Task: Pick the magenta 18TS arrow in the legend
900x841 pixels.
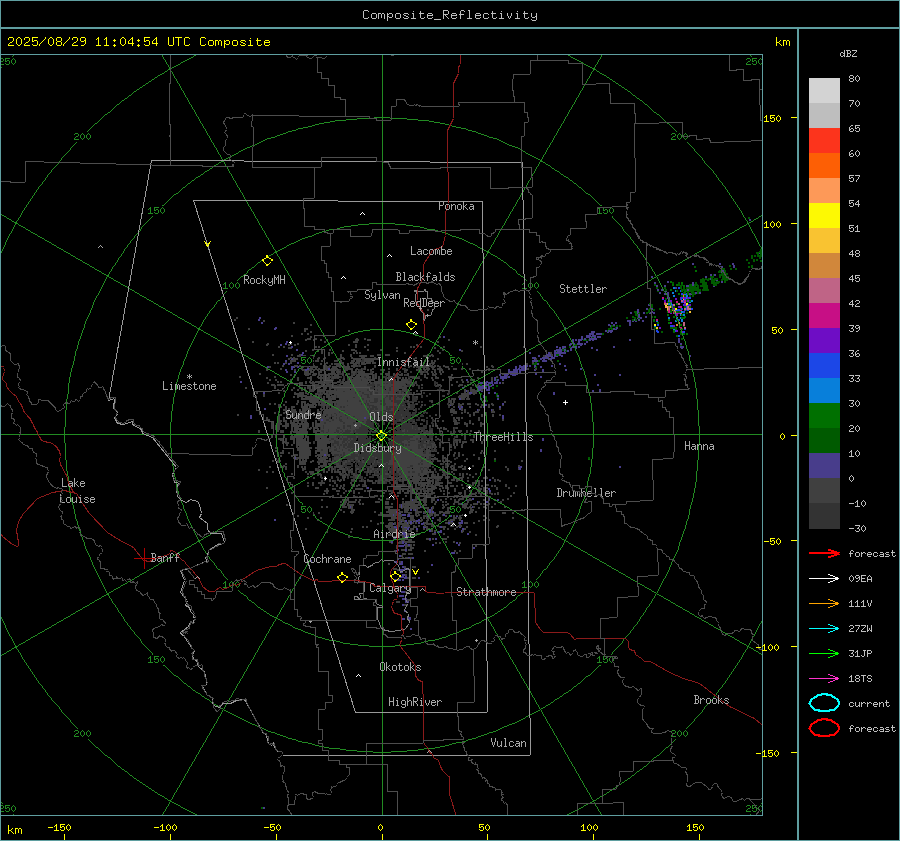Action: pos(824,679)
